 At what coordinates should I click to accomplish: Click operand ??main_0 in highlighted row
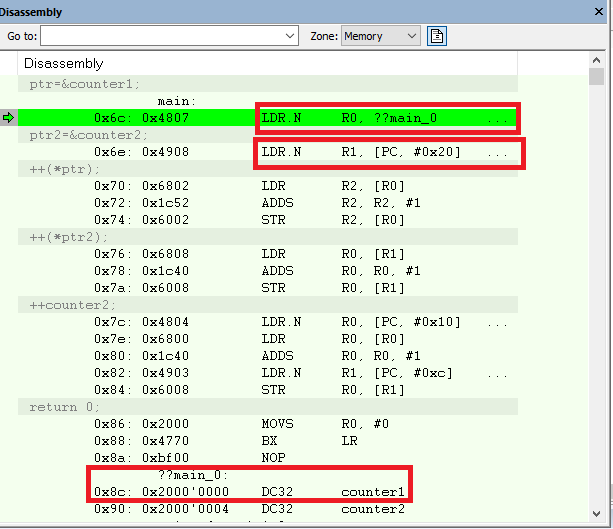tap(405, 118)
